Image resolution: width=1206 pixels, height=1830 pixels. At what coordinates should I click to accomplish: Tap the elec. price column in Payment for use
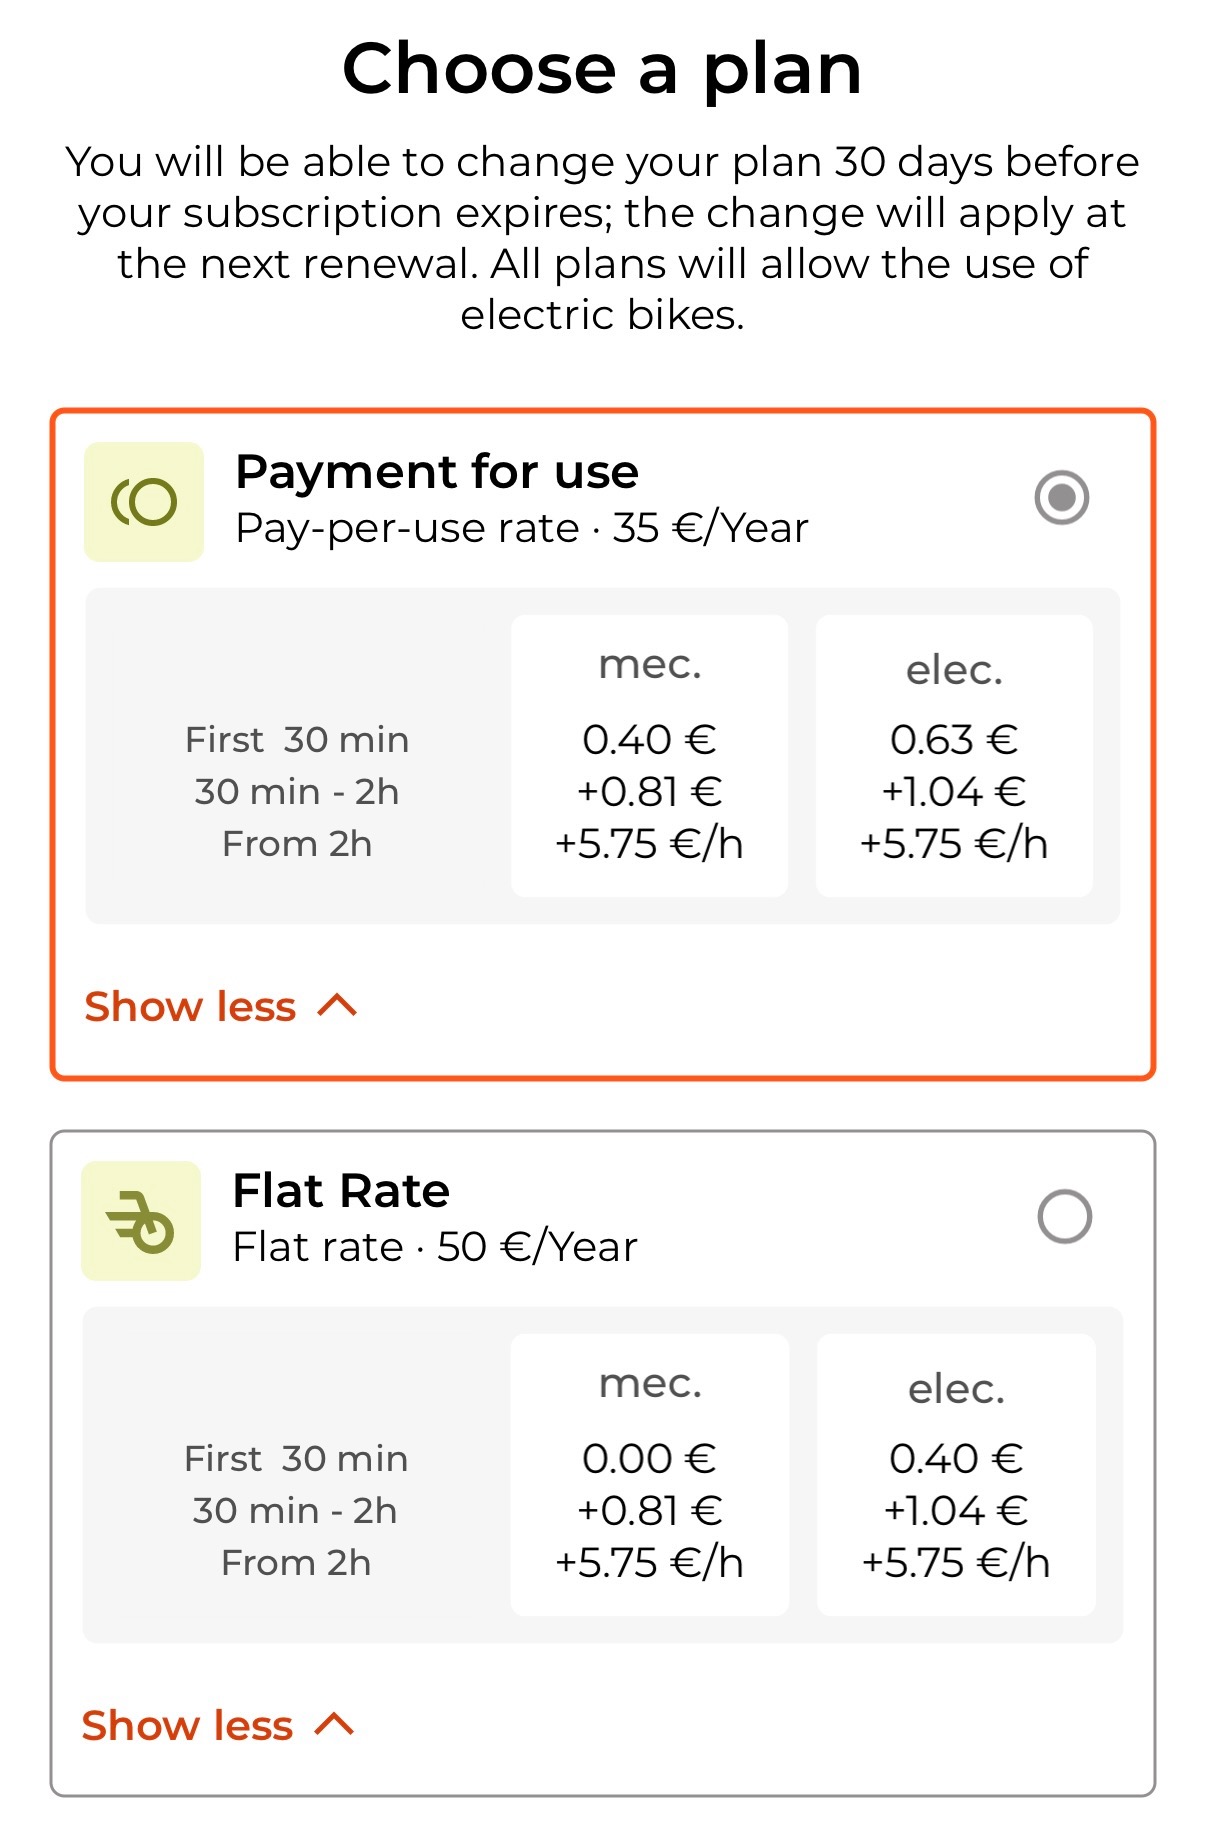coord(954,756)
